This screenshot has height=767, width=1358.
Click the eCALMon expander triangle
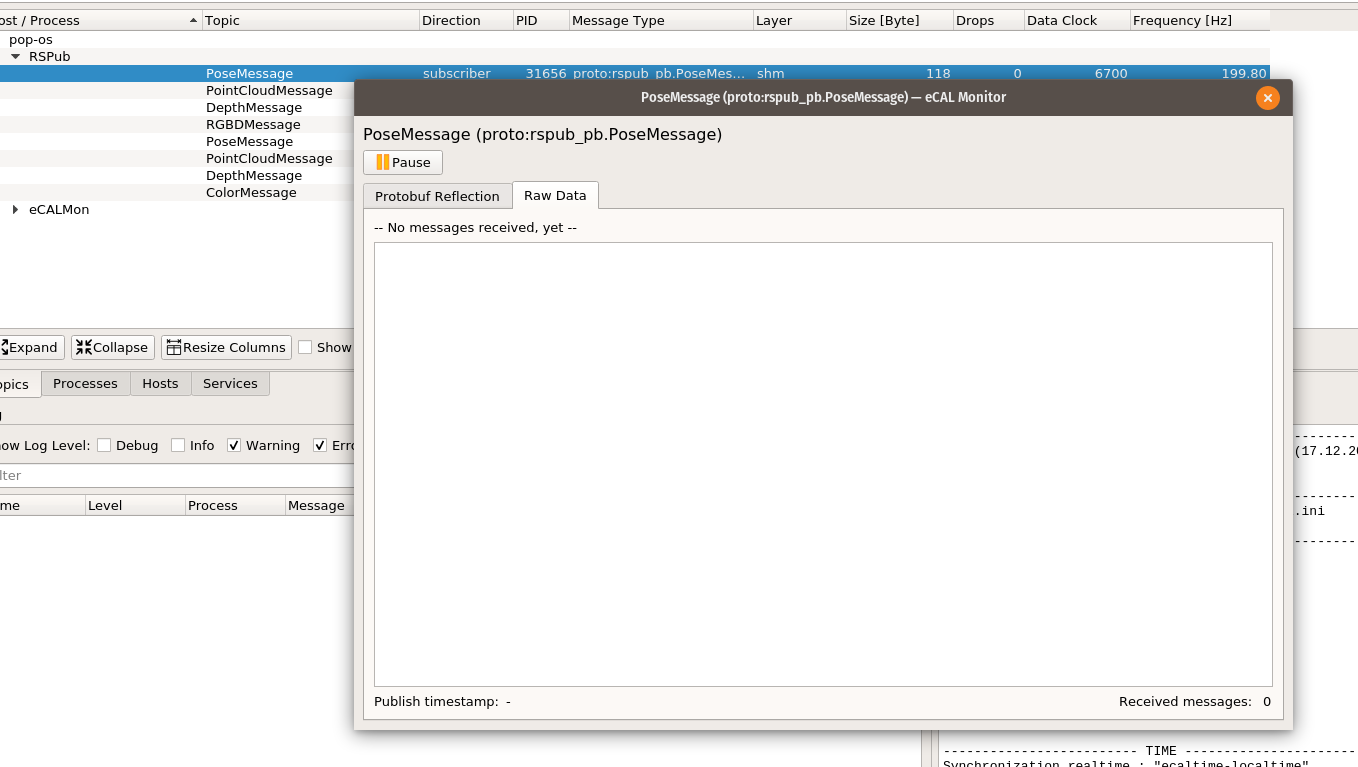click(x=14, y=209)
